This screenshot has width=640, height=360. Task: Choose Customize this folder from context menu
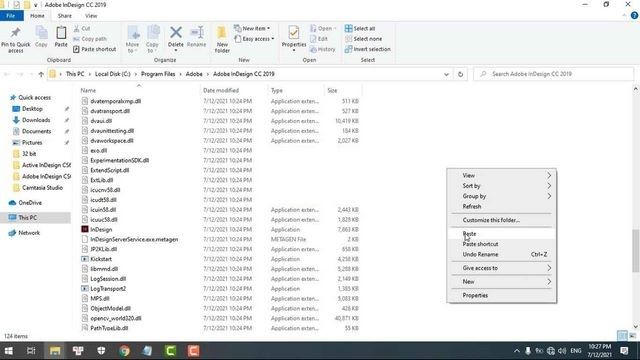coord(502,220)
